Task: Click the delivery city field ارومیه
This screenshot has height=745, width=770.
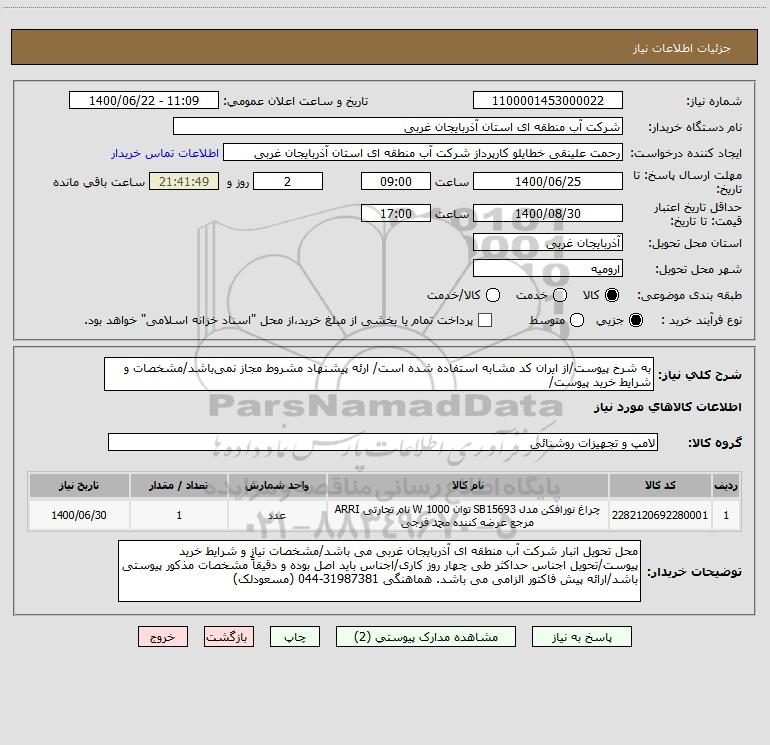Action: [548, 269]
